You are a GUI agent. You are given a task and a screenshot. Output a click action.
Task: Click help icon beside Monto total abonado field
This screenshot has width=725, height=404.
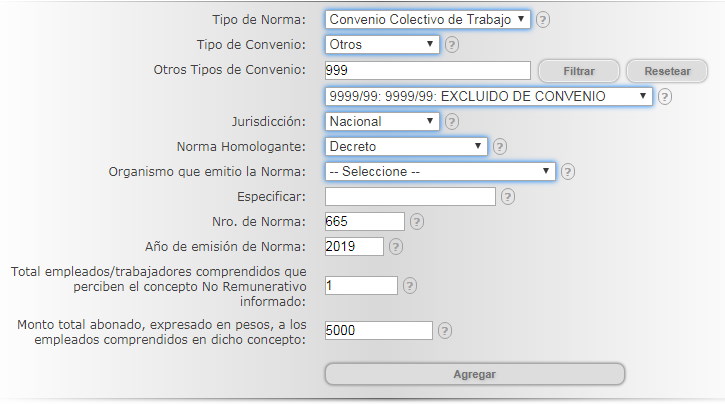point(445,330)
